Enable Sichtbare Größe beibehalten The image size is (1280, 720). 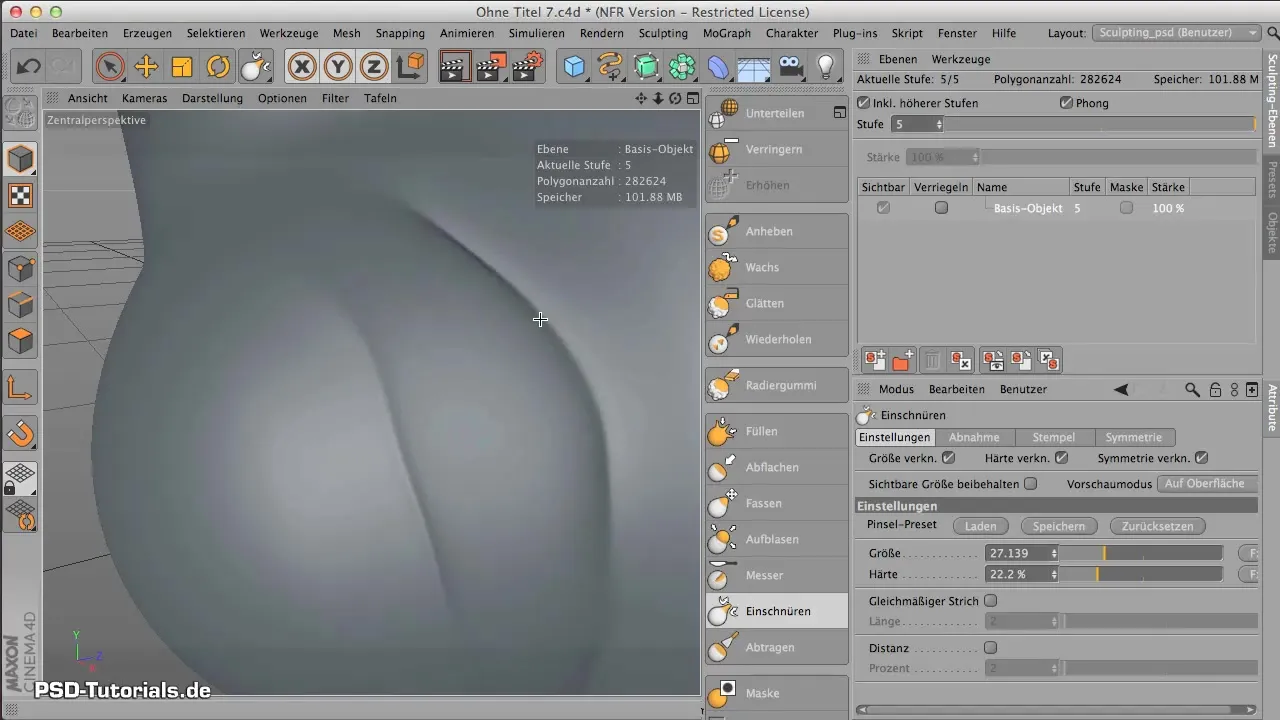pos(1031,483)
